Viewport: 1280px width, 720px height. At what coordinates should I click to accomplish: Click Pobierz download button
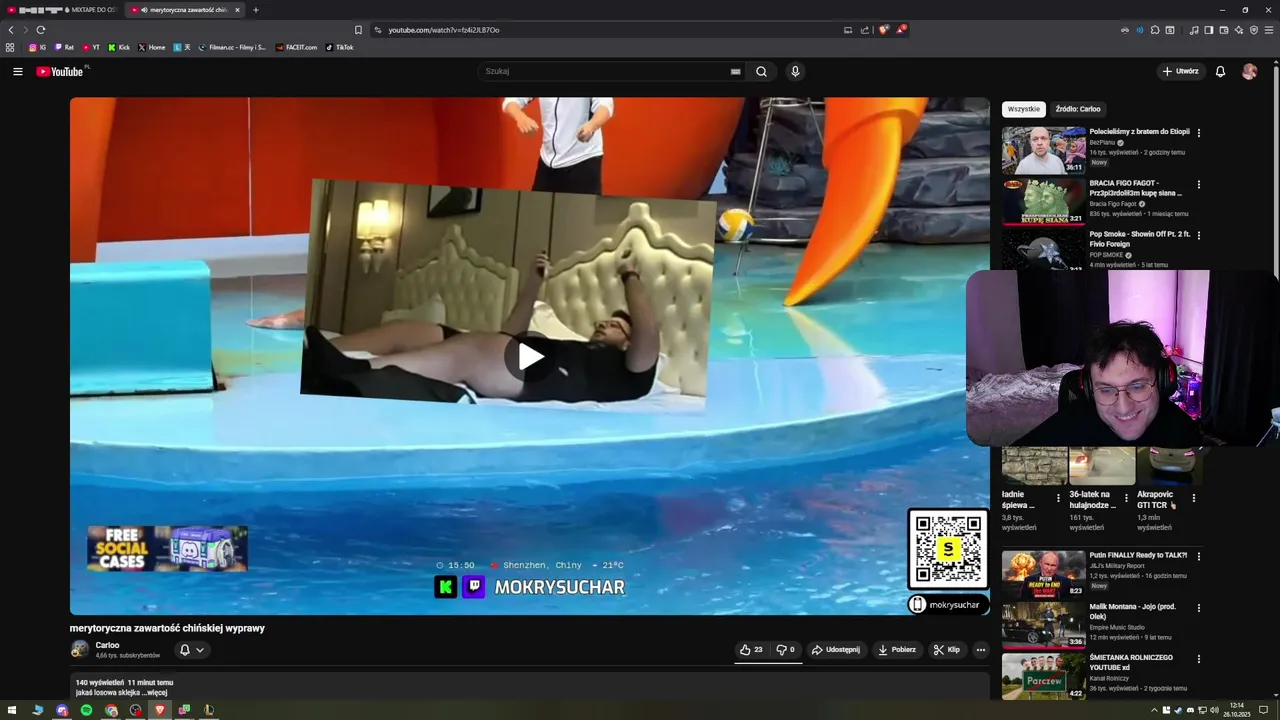[897, 650]
